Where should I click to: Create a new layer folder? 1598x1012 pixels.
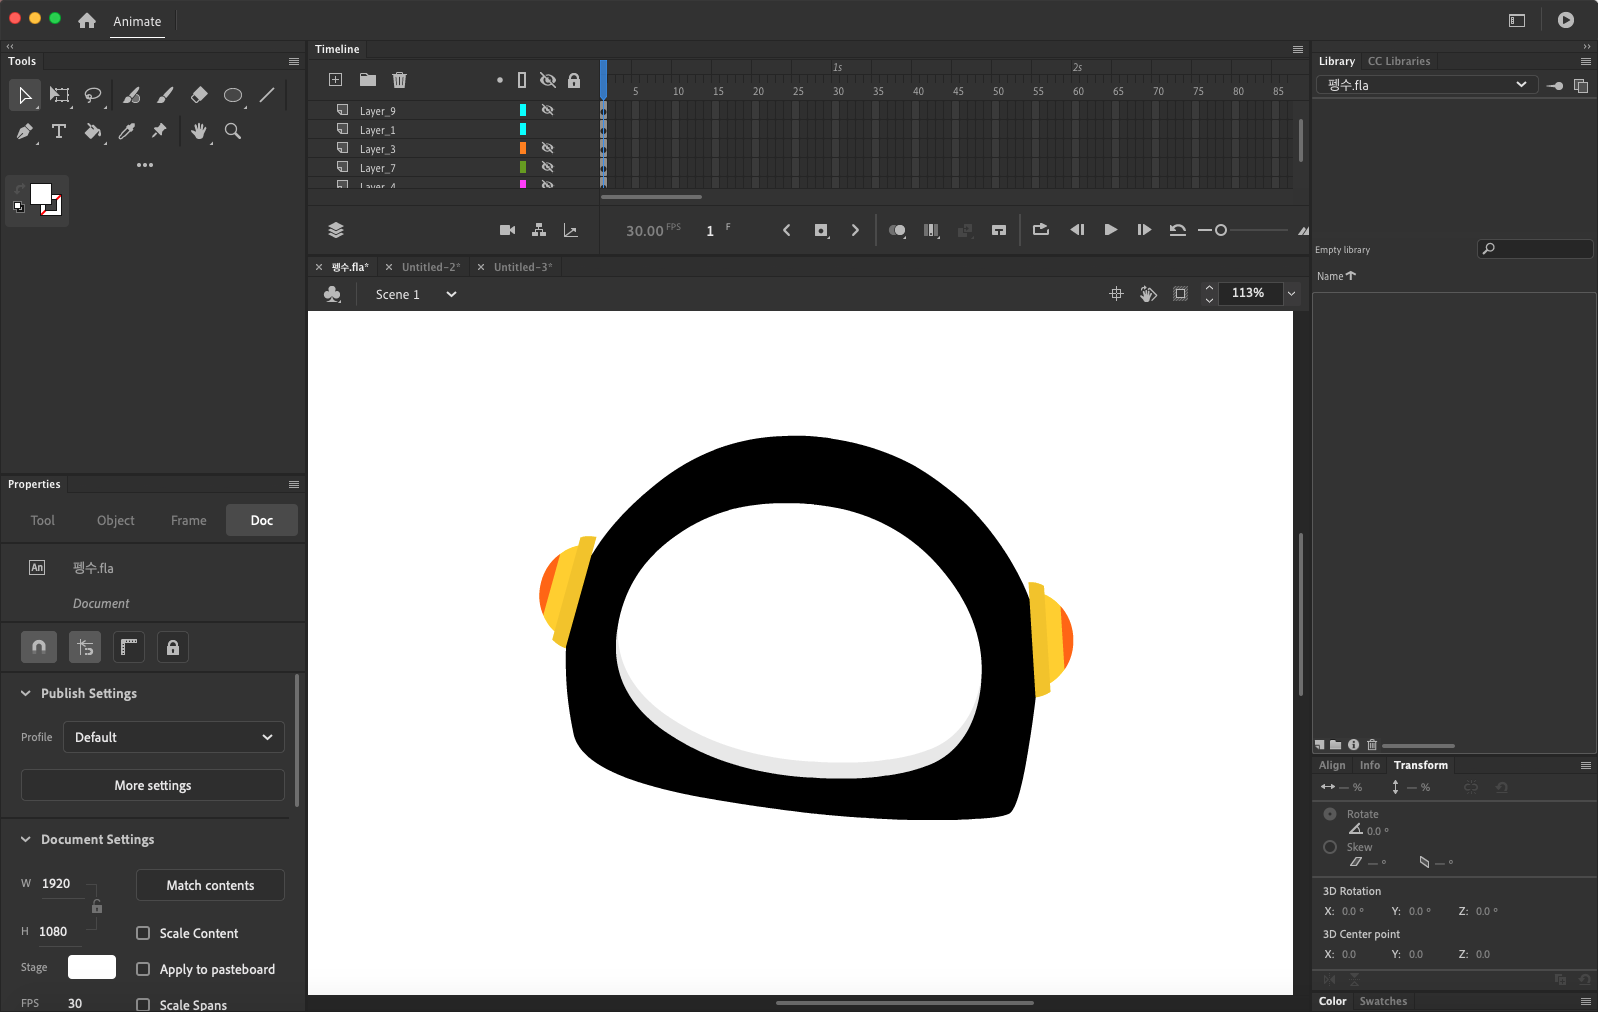point(368,80)
